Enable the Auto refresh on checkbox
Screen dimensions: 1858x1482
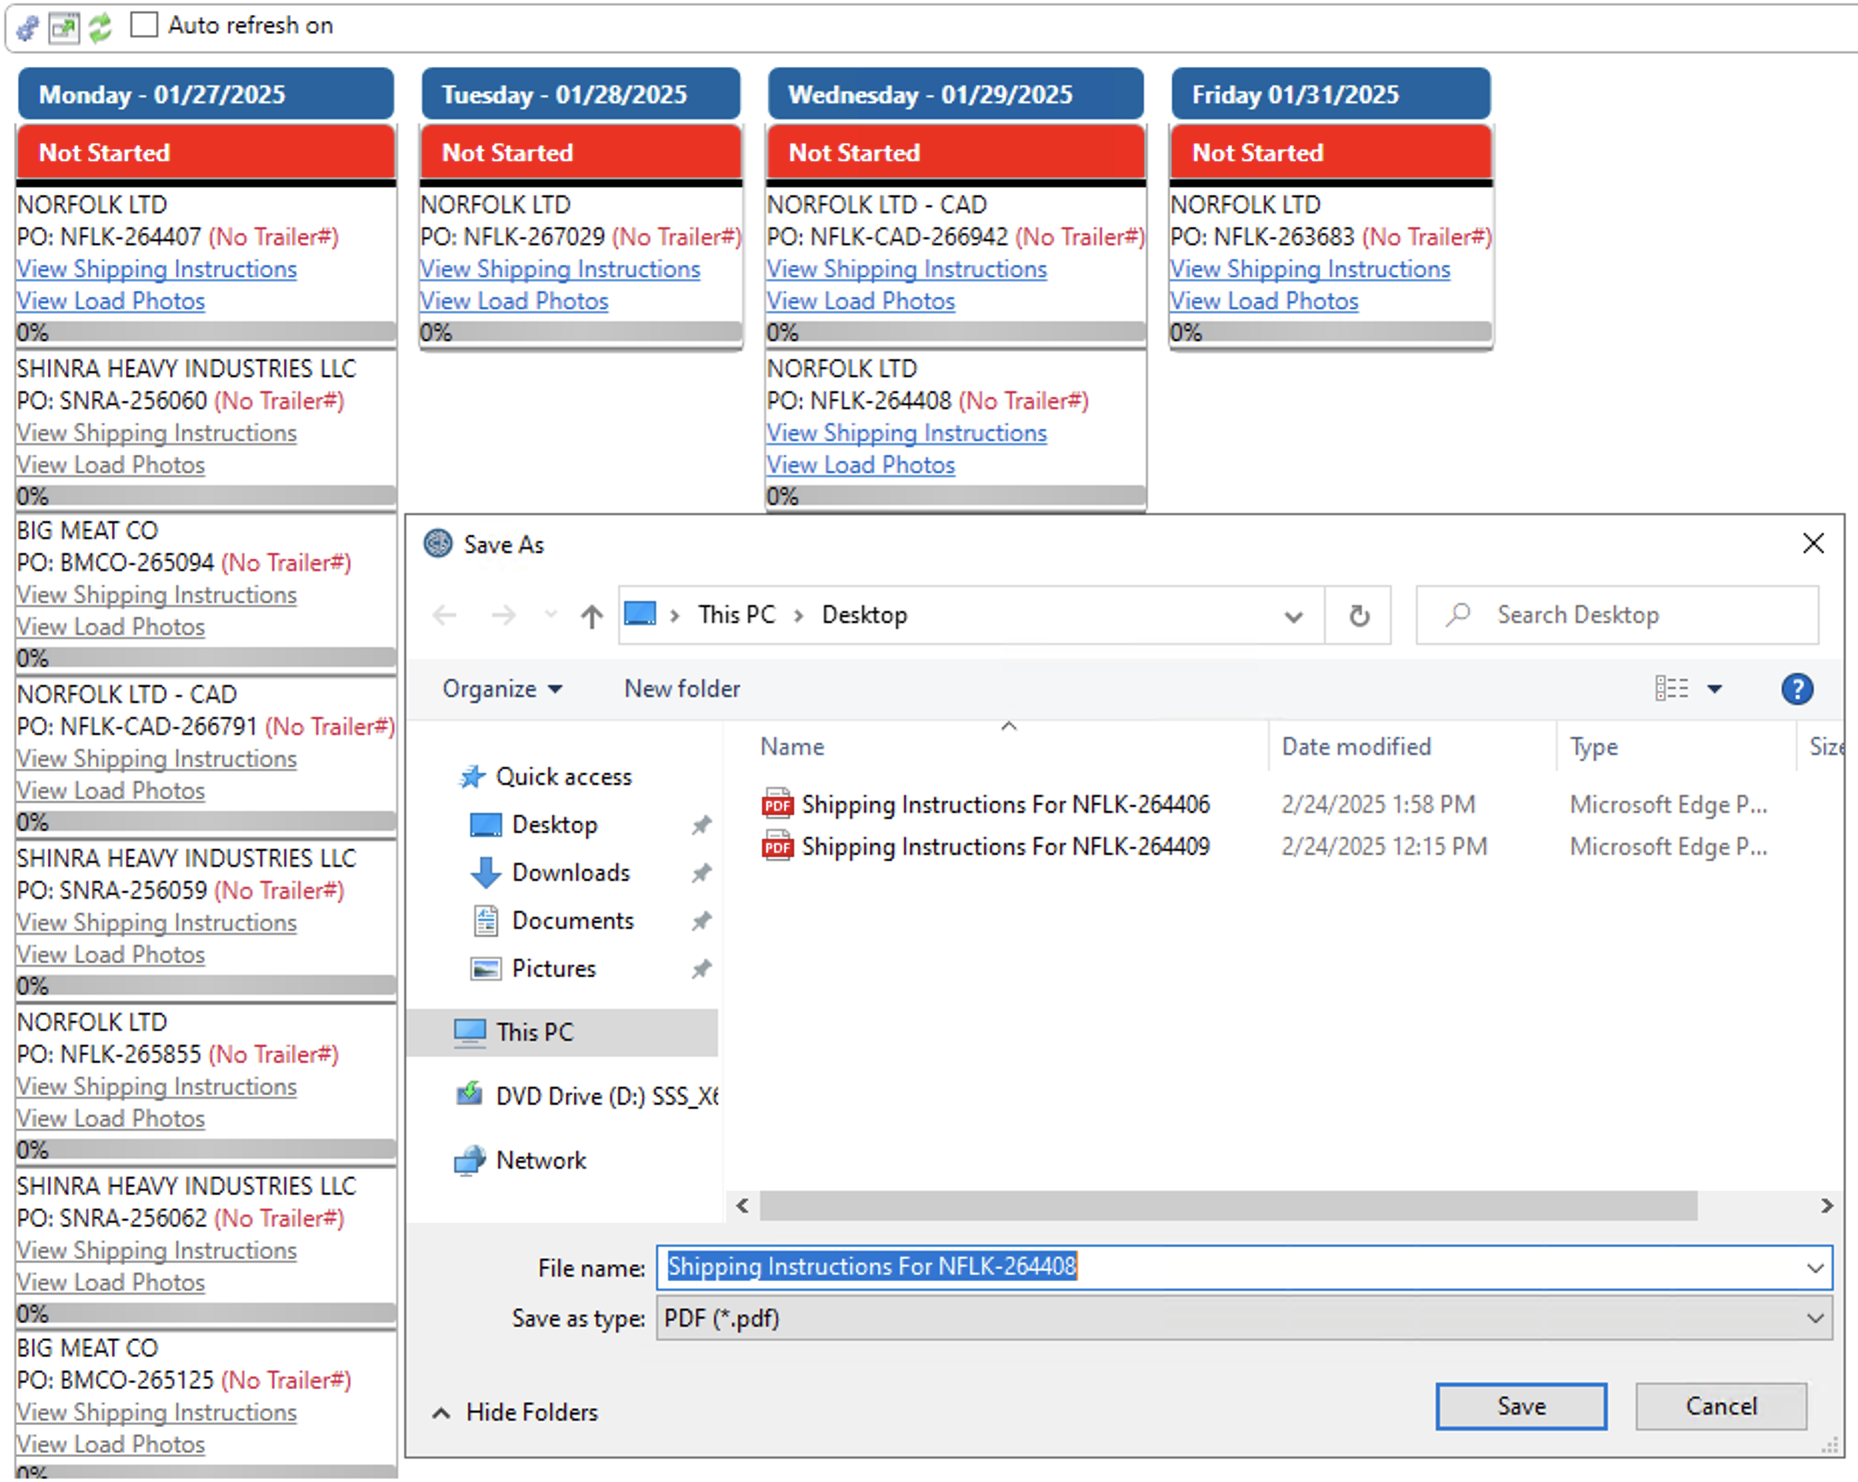(x=145, y=25)
